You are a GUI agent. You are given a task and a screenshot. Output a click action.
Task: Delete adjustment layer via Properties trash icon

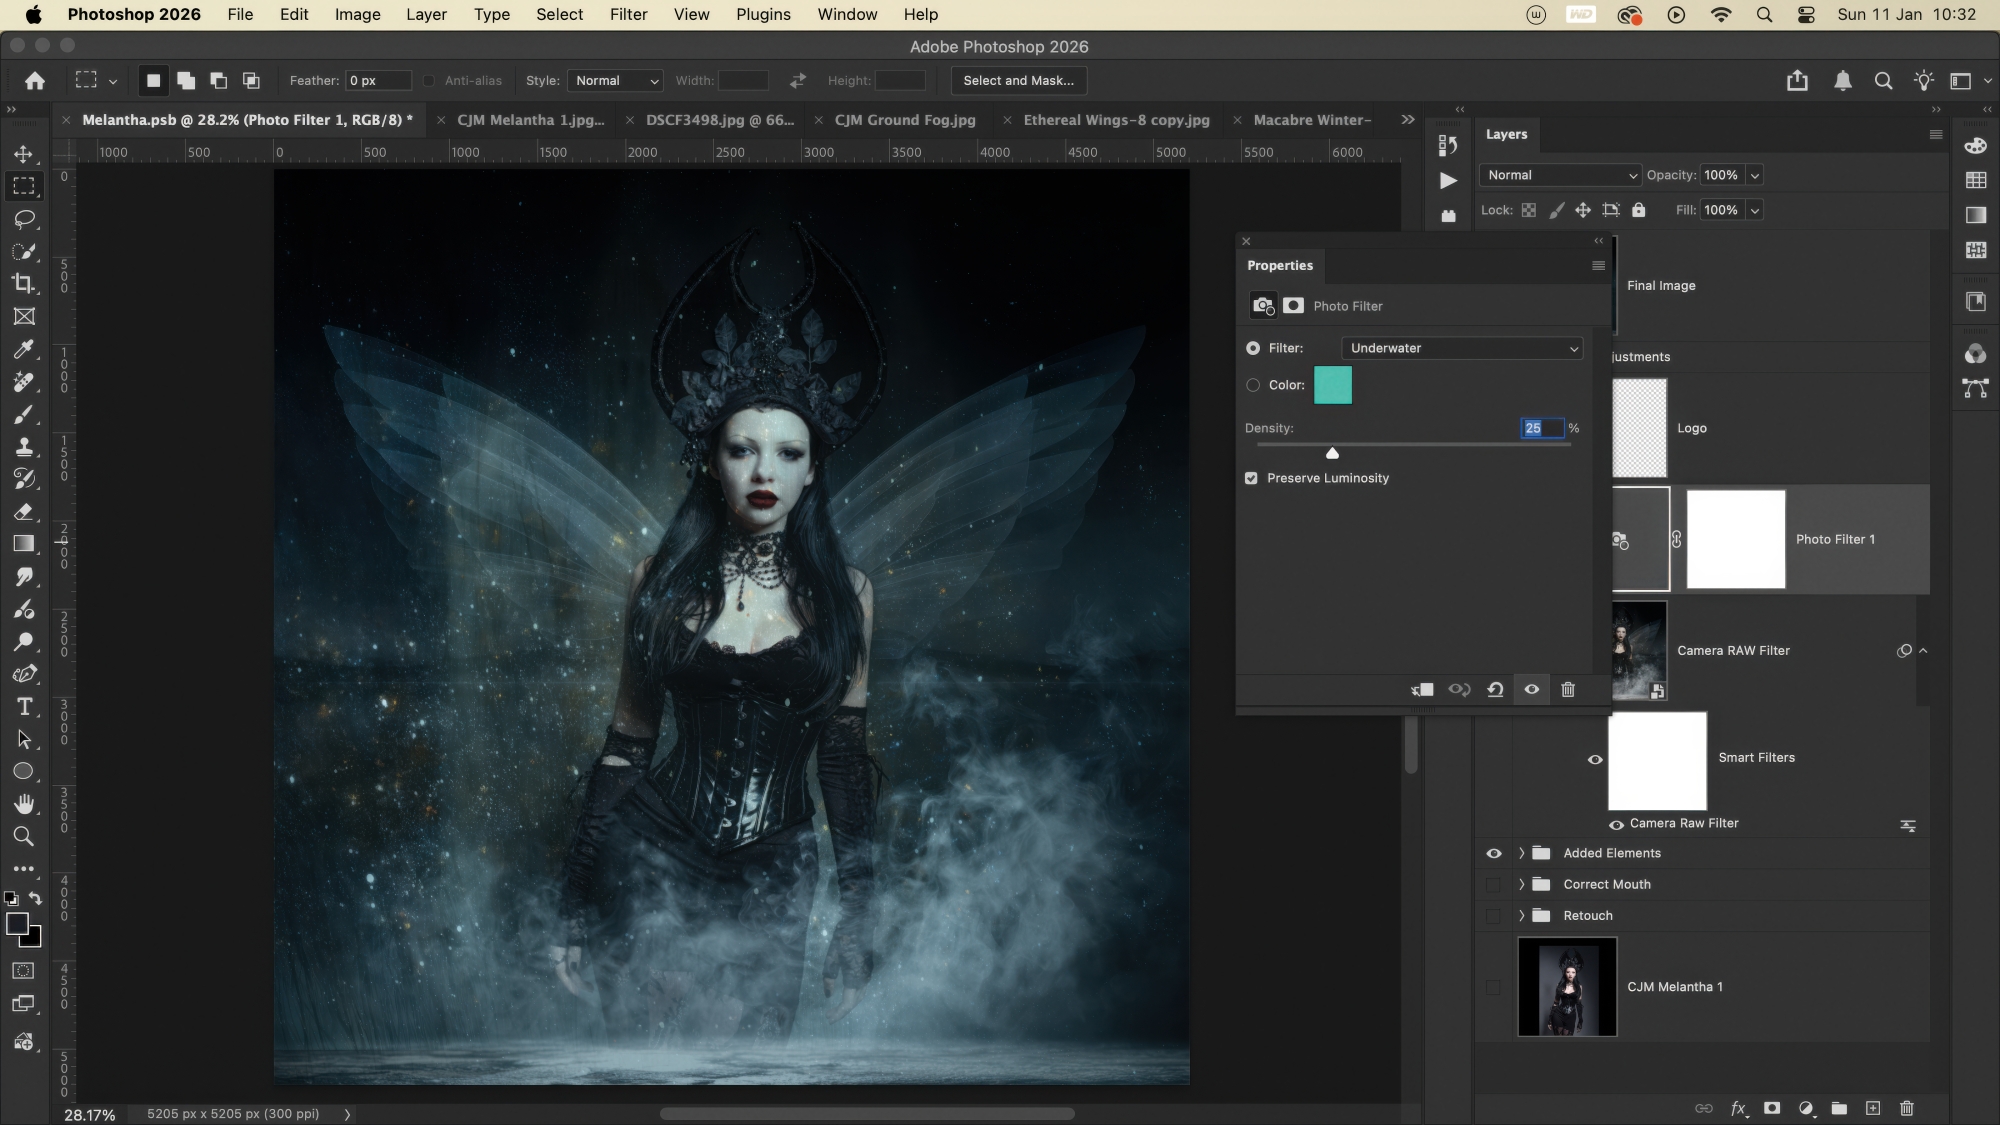1568,689
